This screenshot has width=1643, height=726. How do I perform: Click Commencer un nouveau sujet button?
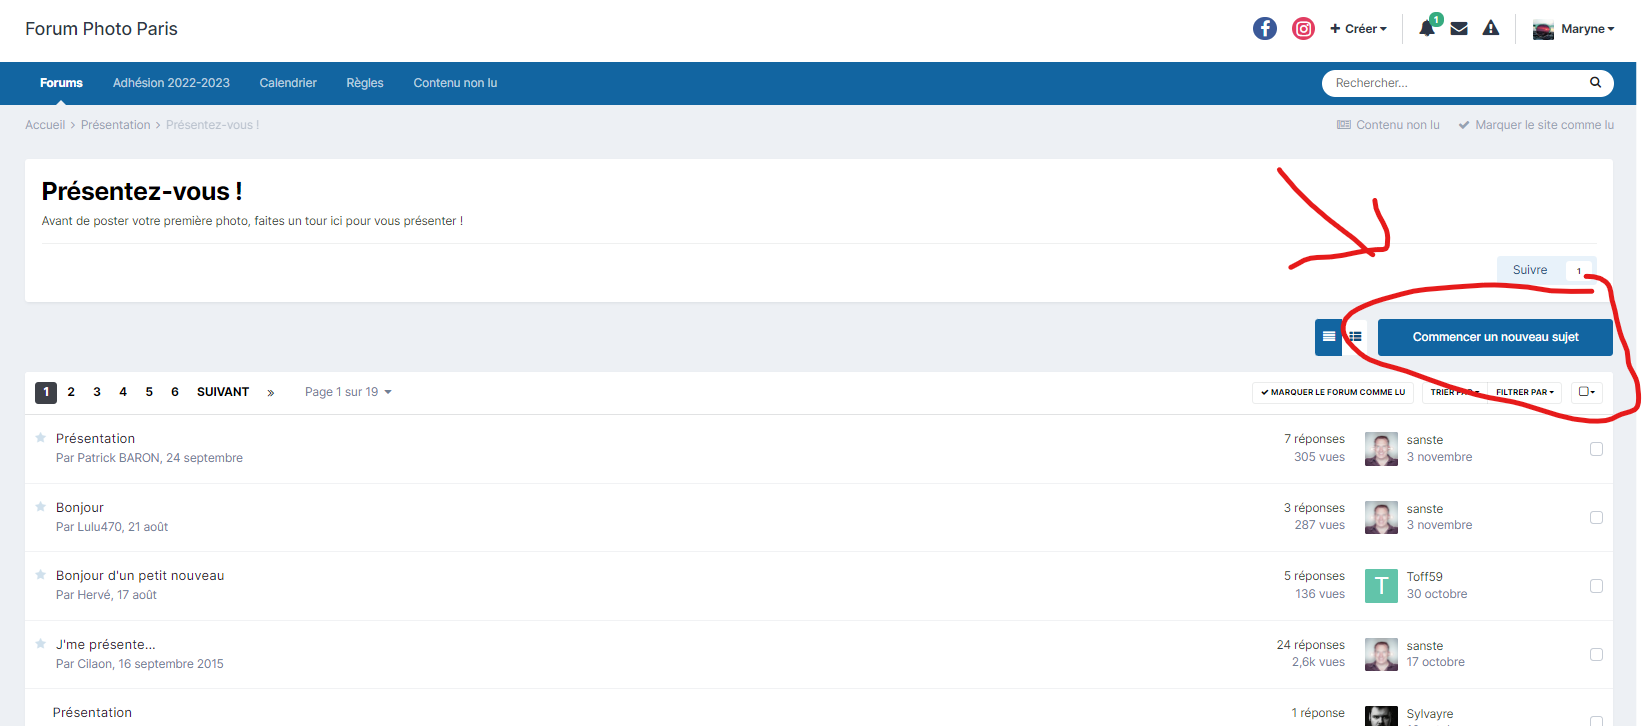tap(1495, 337)
